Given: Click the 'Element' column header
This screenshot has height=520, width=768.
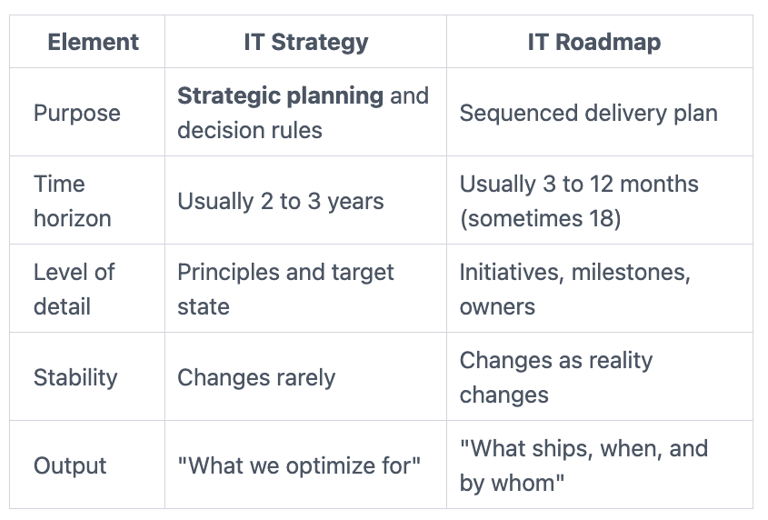Looking at the screenshot, I should click(93, 42).
